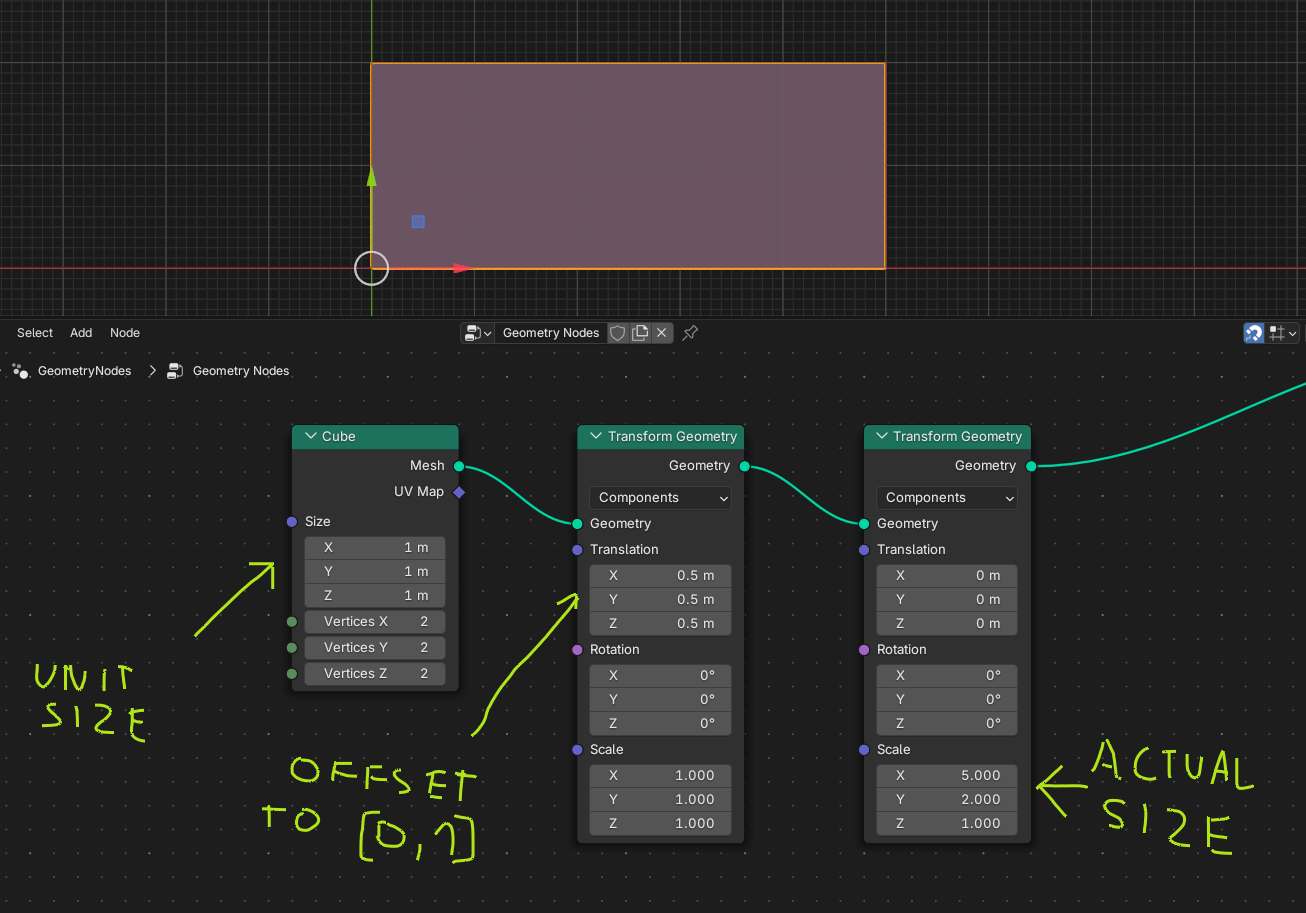Viewport: 1306px width, 913px height.
Task: Click the red X-axis gizmo arrow
Action: coord(461,268)
